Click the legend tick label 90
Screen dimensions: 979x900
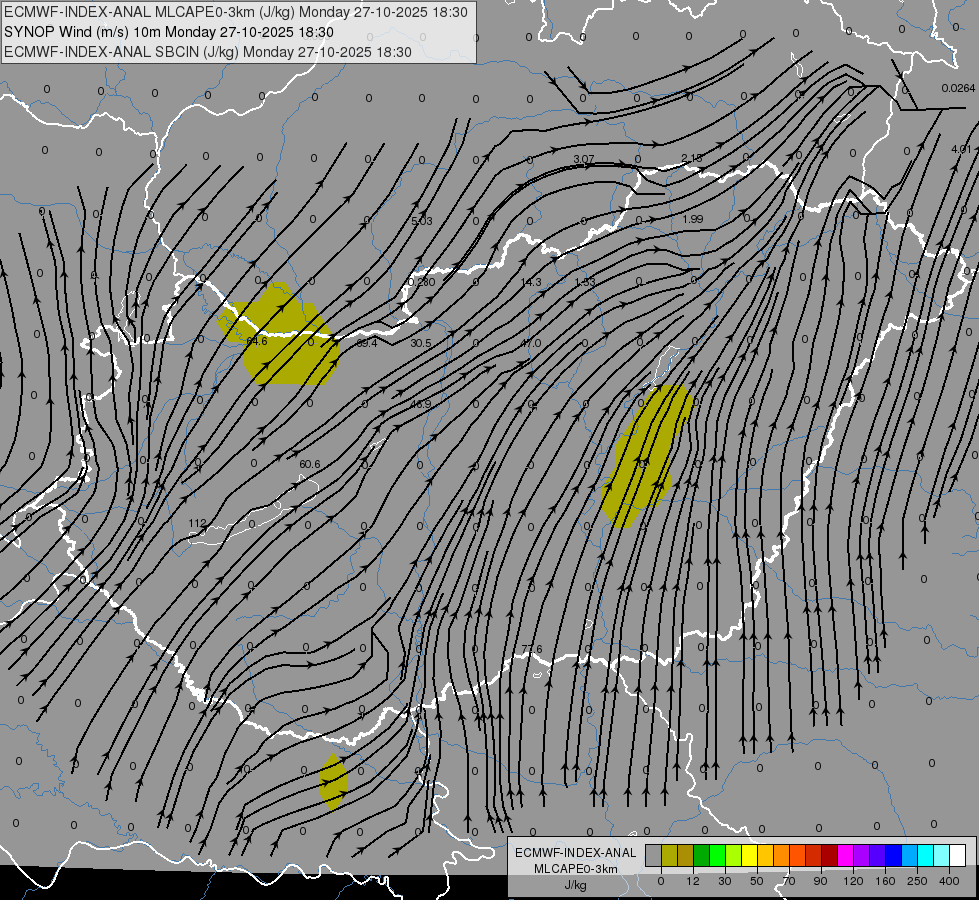pos(821,881)
